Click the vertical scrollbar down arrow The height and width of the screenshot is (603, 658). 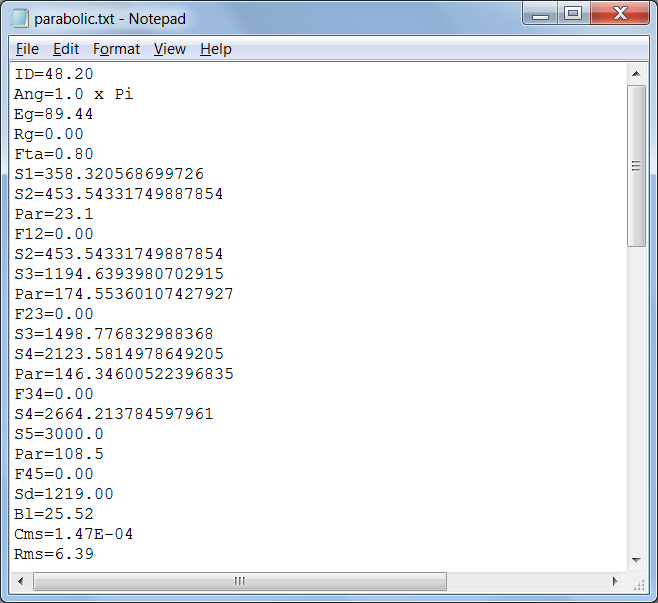tap(636, 560)
